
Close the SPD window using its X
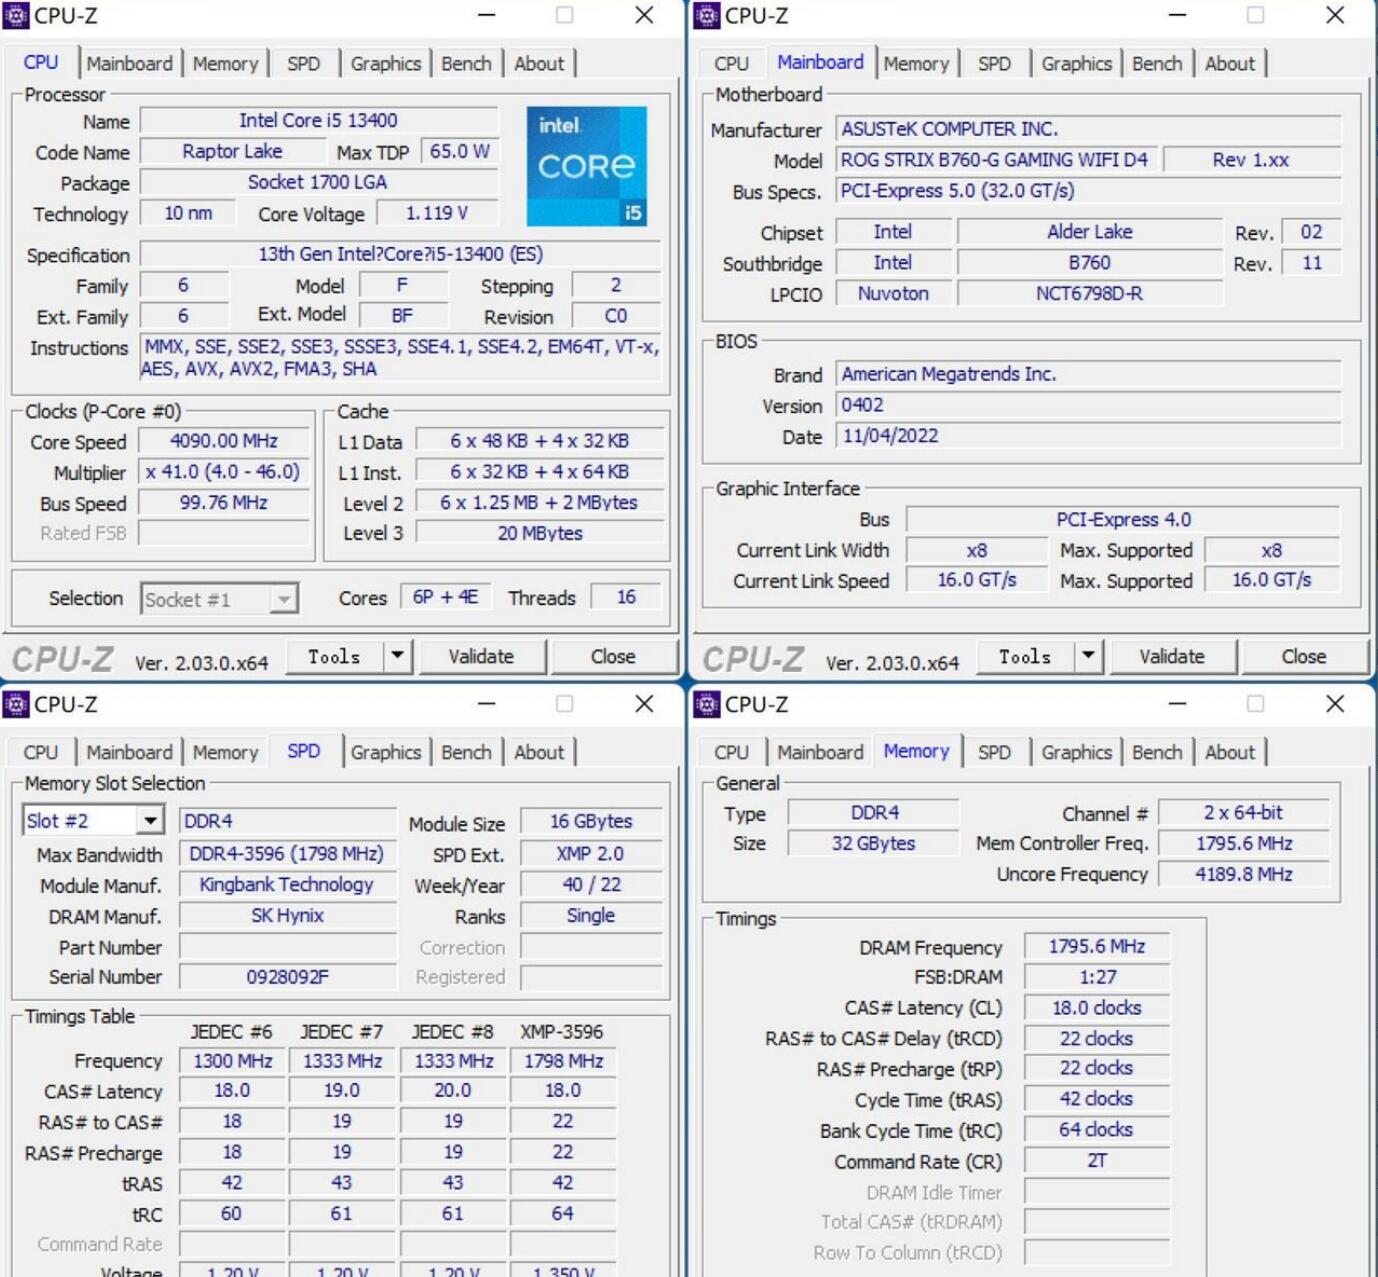click(x=644, y=704)
